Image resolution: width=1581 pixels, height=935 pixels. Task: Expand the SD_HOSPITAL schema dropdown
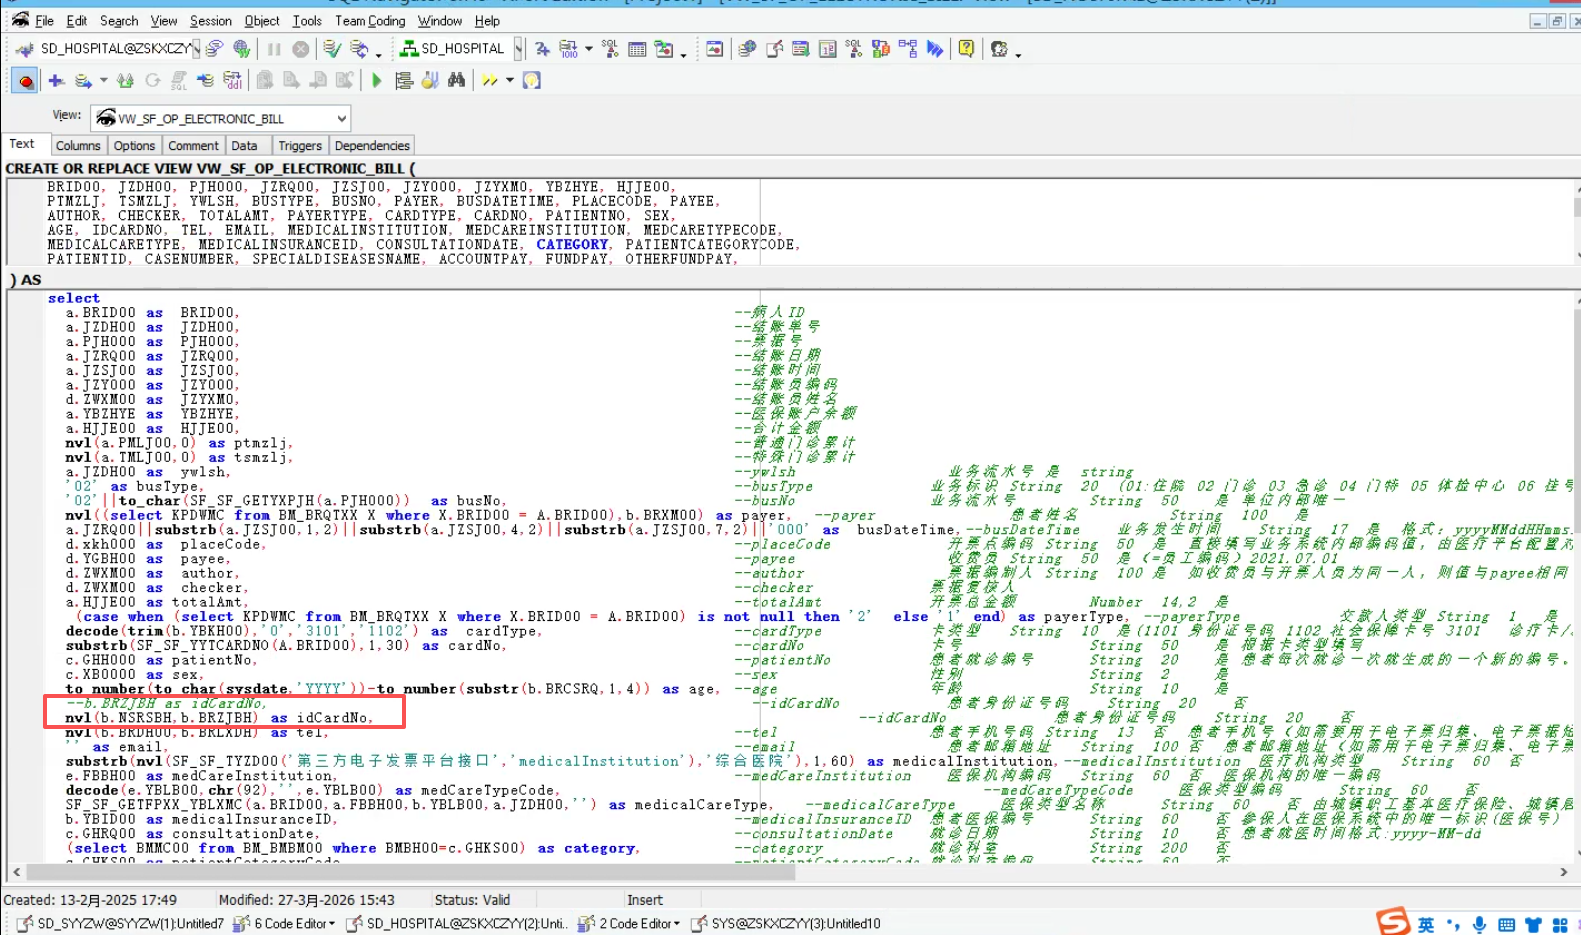tap(518, 48)
